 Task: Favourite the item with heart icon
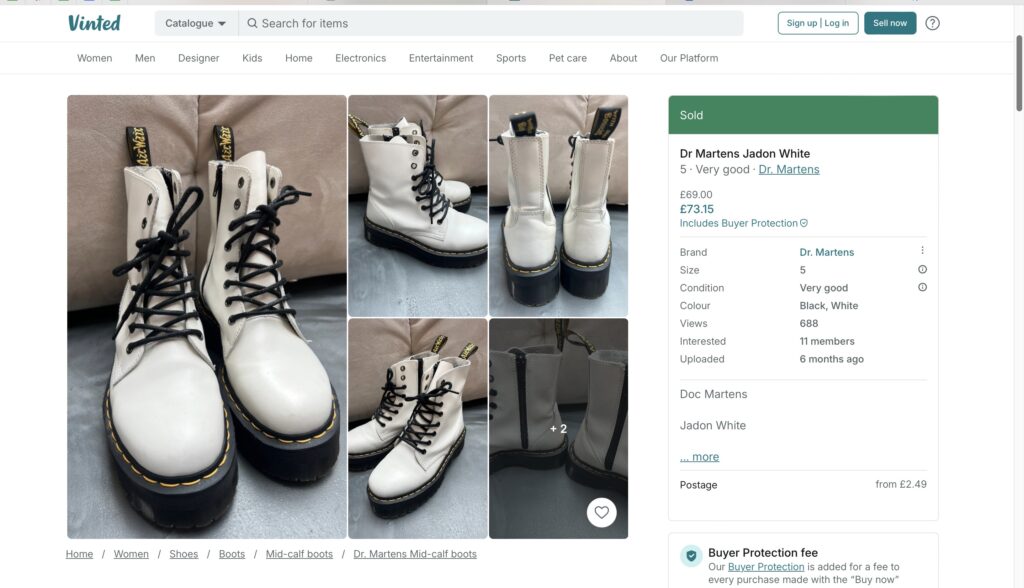tap(601, 512)
